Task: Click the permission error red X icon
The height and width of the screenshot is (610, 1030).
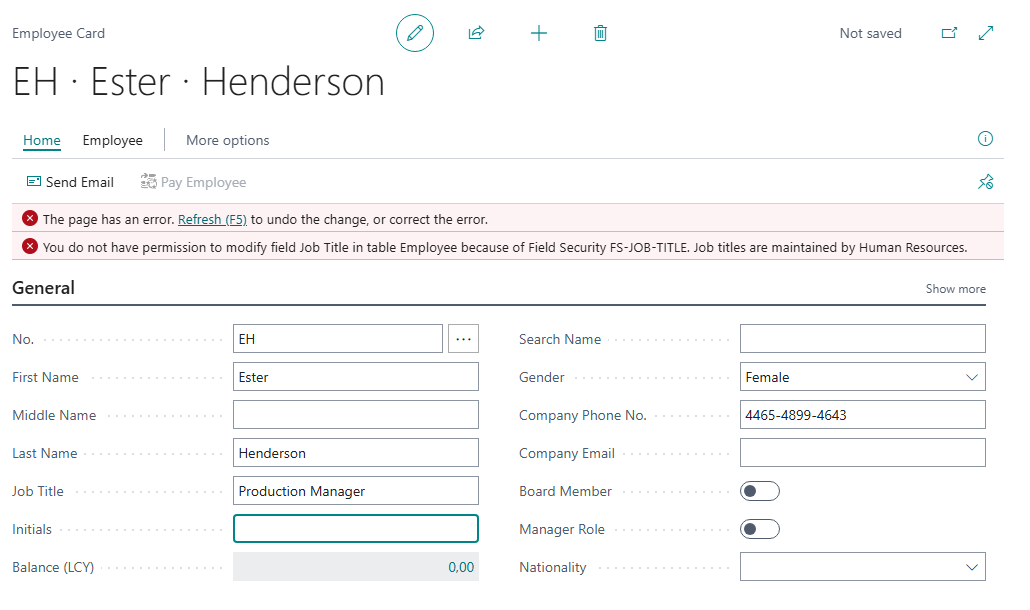Action: pos(30,246)
